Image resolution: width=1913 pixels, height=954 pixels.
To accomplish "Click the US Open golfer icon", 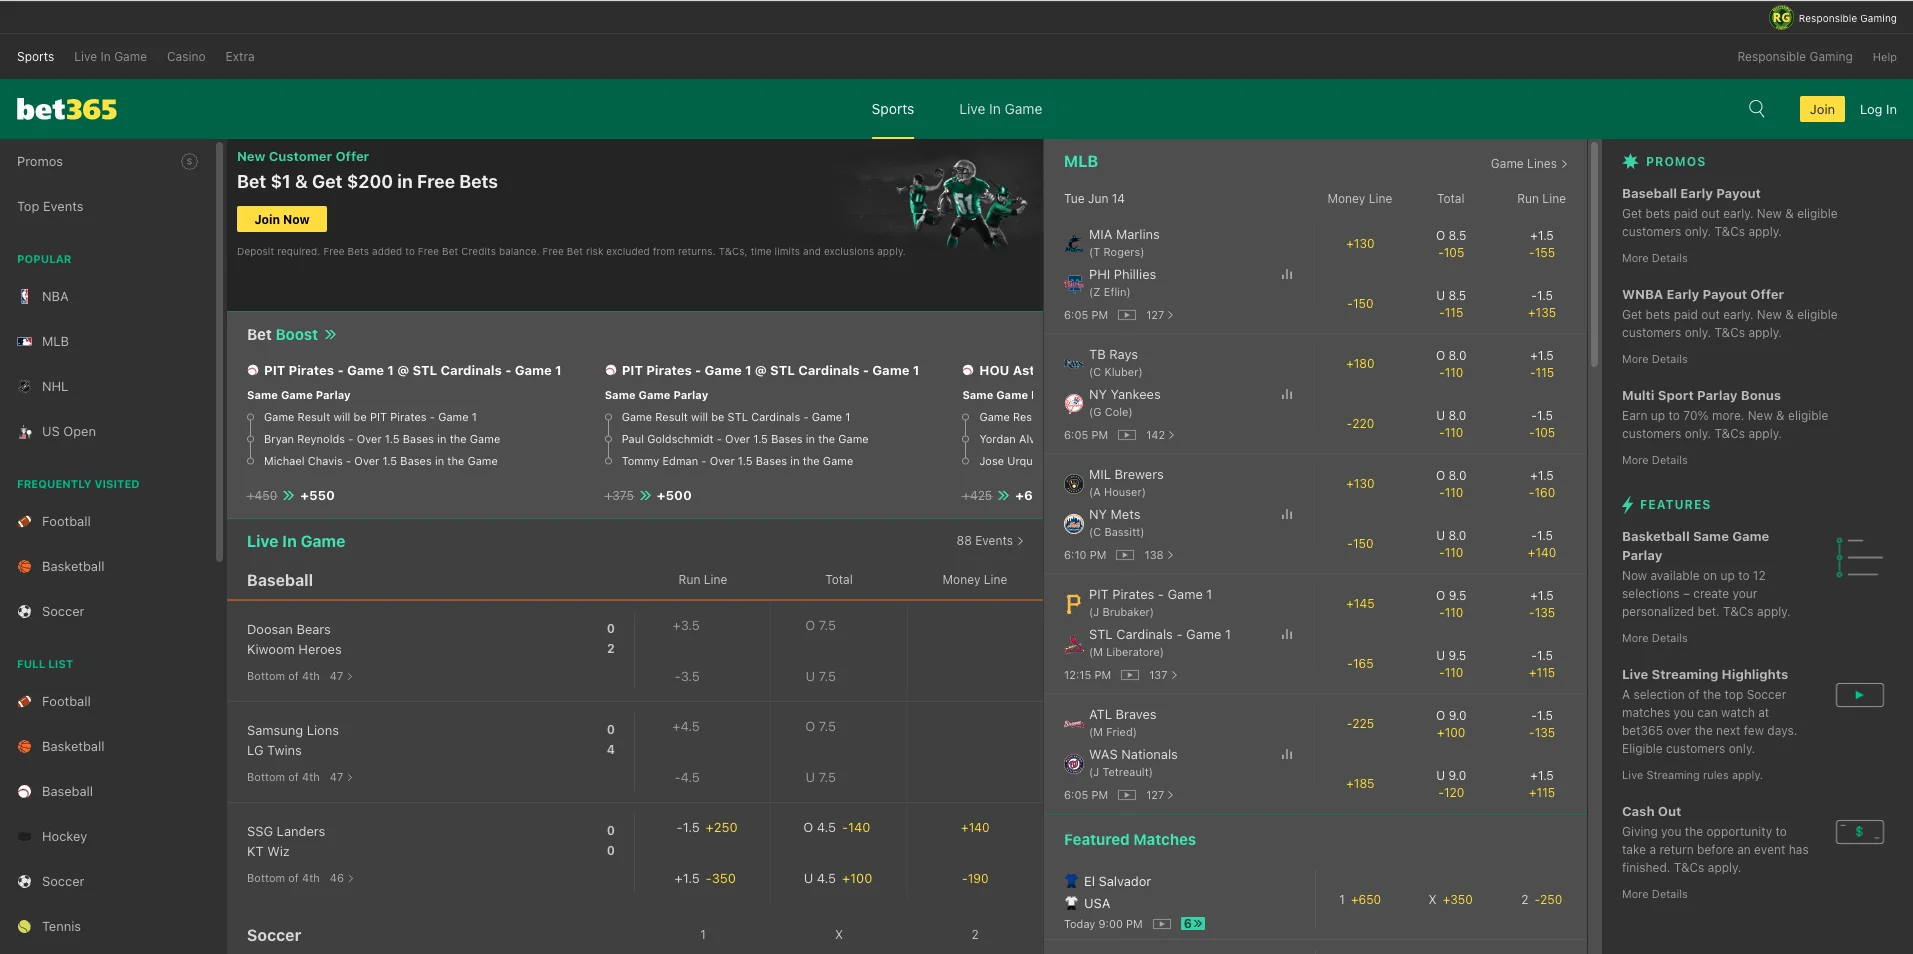I will [25, 432].
